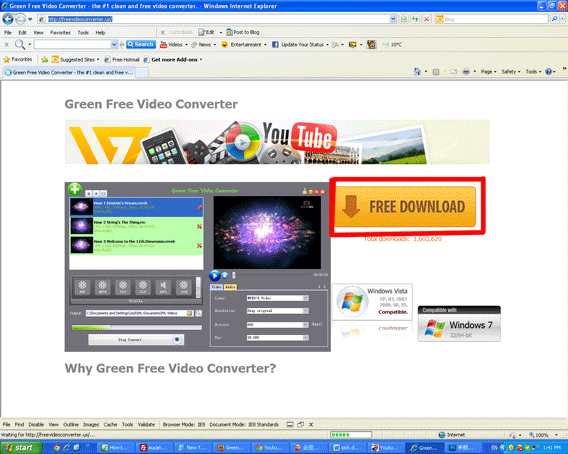Open the Codec dropdown in the converter screenshot
The image size is (568, 454).
click(x=277, y=298)
